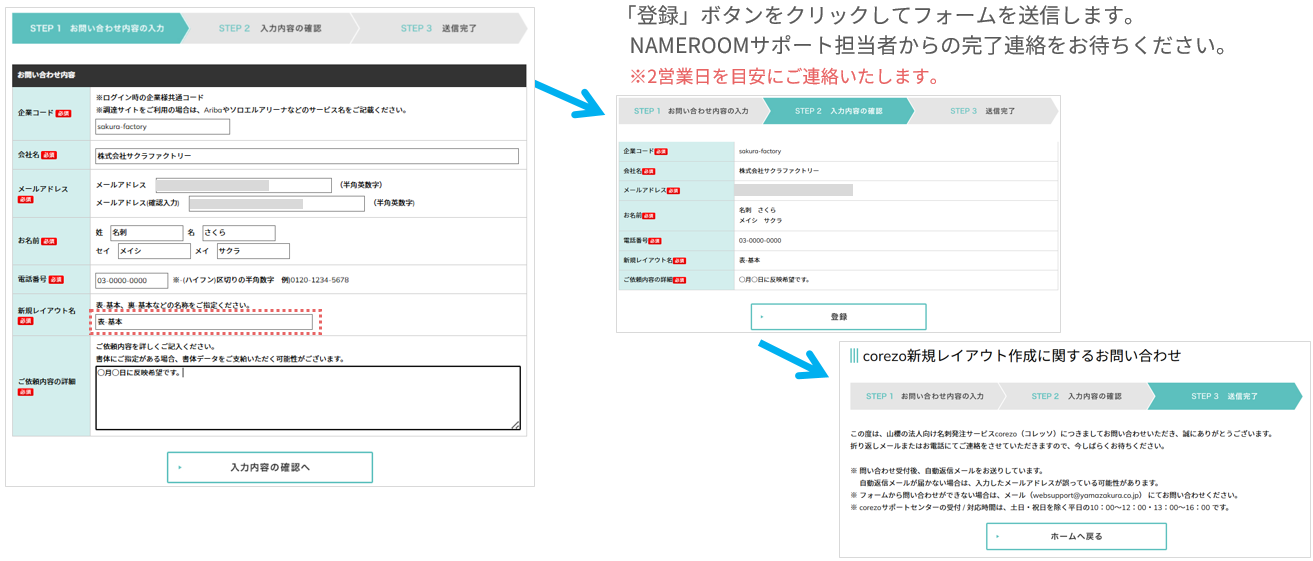Focus the 姓 field containing 名刺
The width and height of the screenshot is (1313, 561).
(146, 232)
